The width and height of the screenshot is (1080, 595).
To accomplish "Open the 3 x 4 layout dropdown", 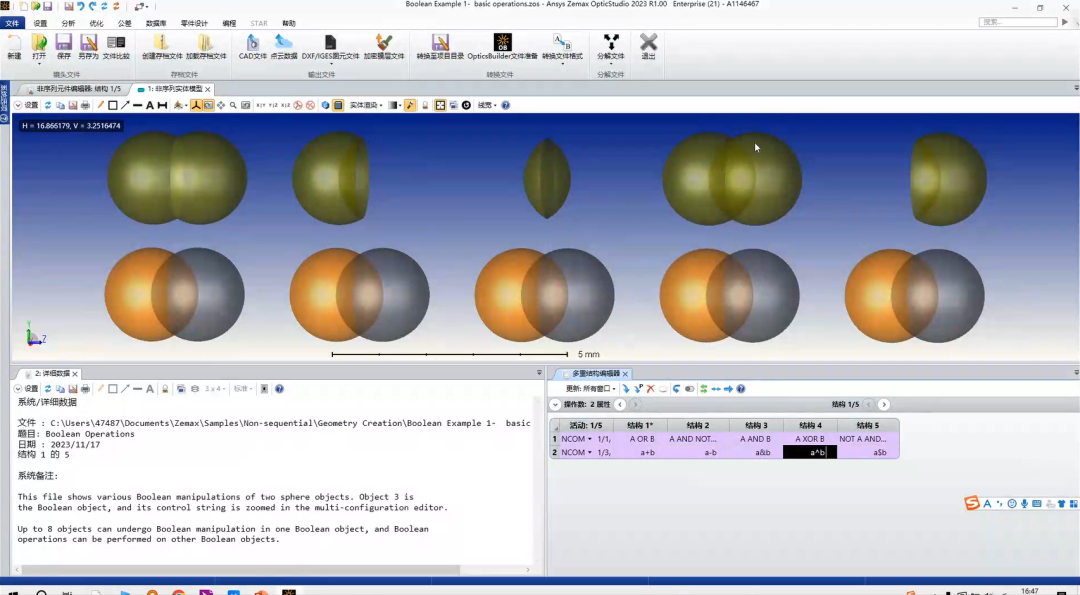I will click(214, 389).
